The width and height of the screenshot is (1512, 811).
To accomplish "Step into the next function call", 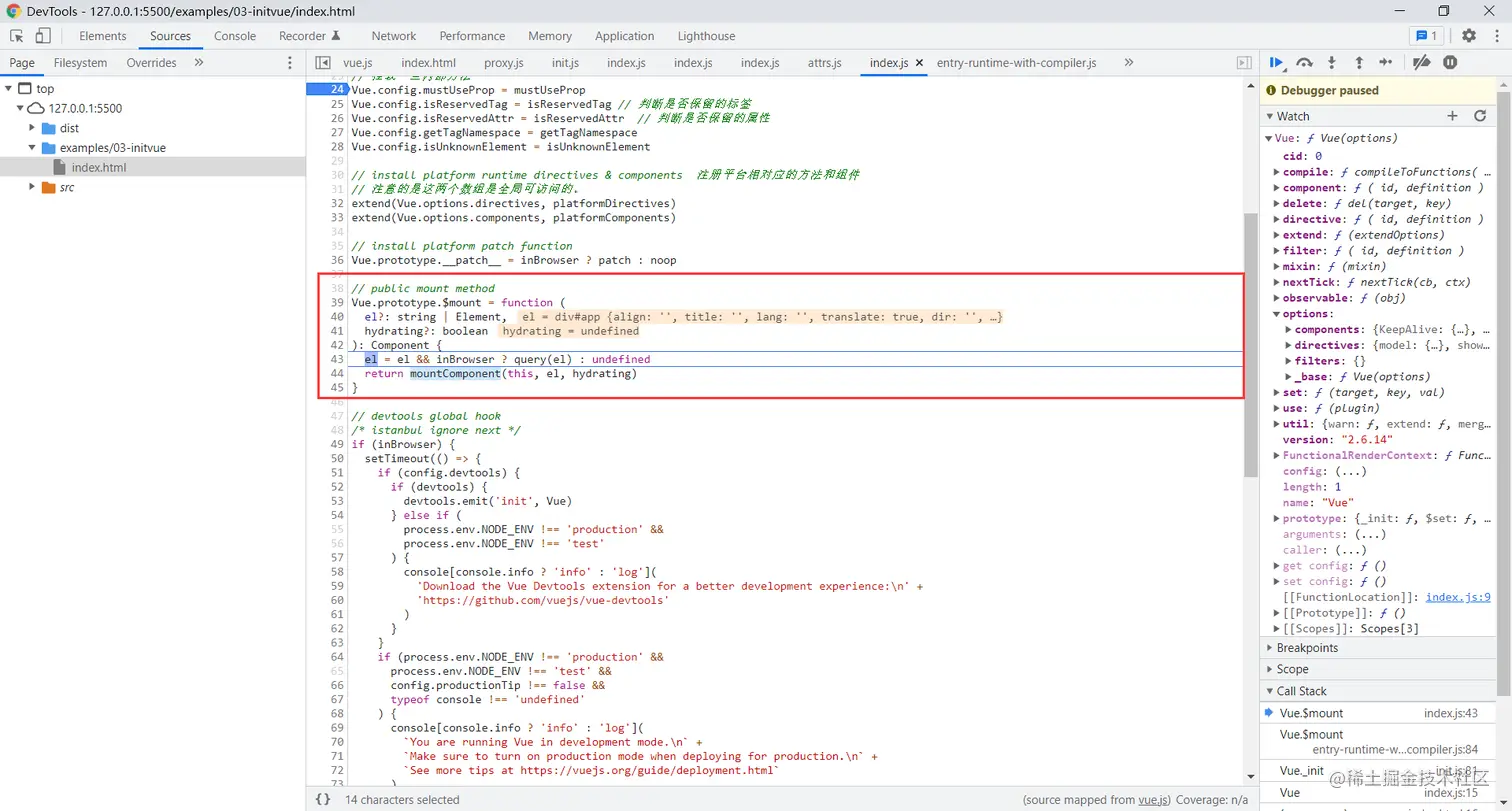I will [x=1331, y=62].
